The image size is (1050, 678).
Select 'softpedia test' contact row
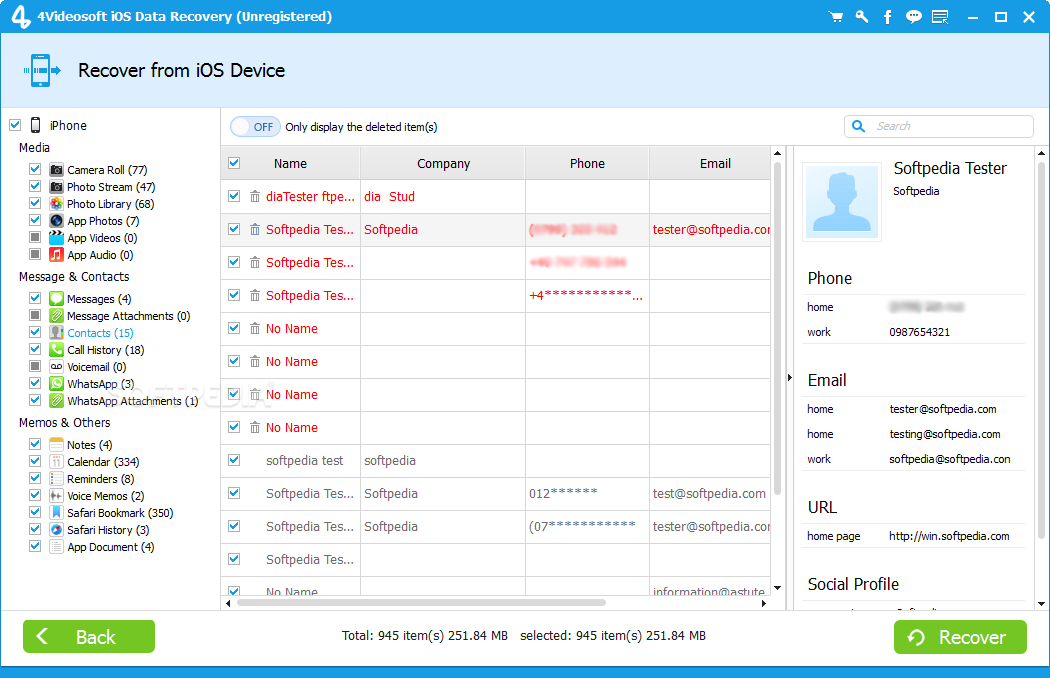(x=496, y=461)
